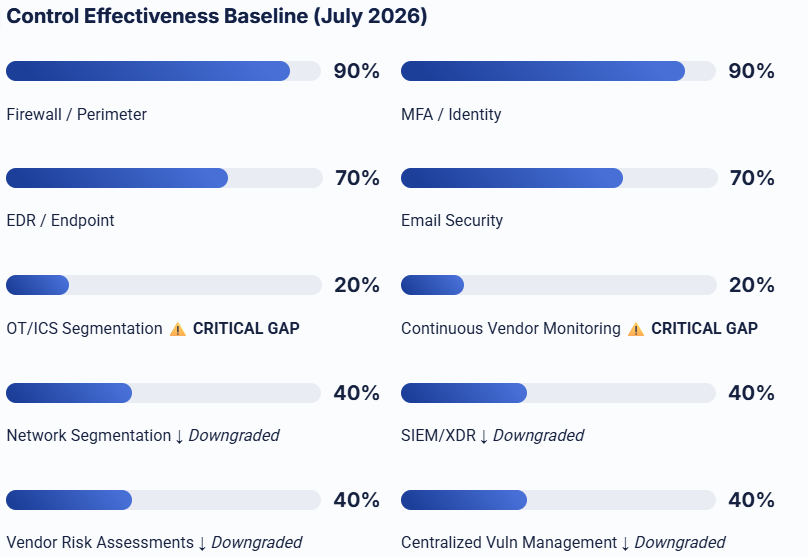Click the 40% value for Network Segmentation
This screenshot has width=808, height=558.
point(357,393)
